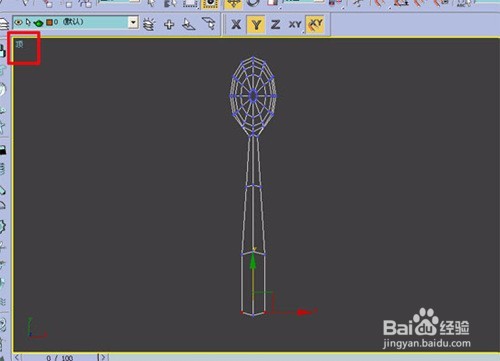Add selection to current layer (plus icon)
This screenshot has width=500, height=361.
[x=169, y=24]
